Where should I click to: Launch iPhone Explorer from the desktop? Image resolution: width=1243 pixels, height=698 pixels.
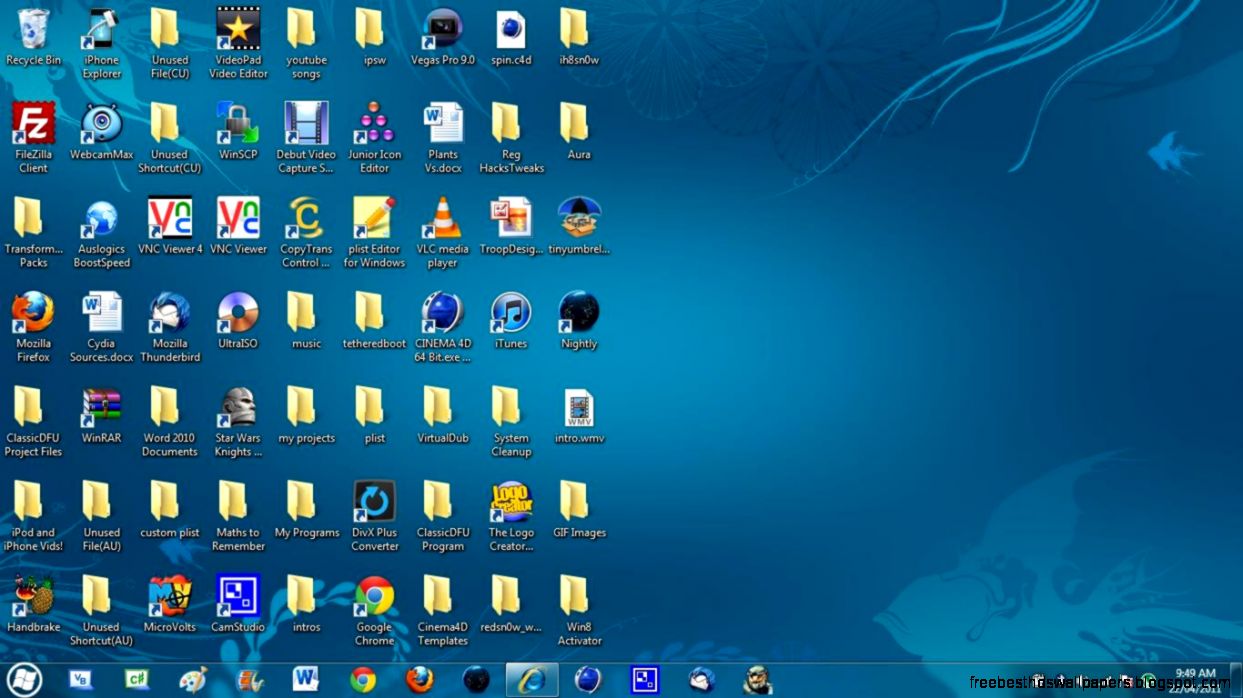101,44
